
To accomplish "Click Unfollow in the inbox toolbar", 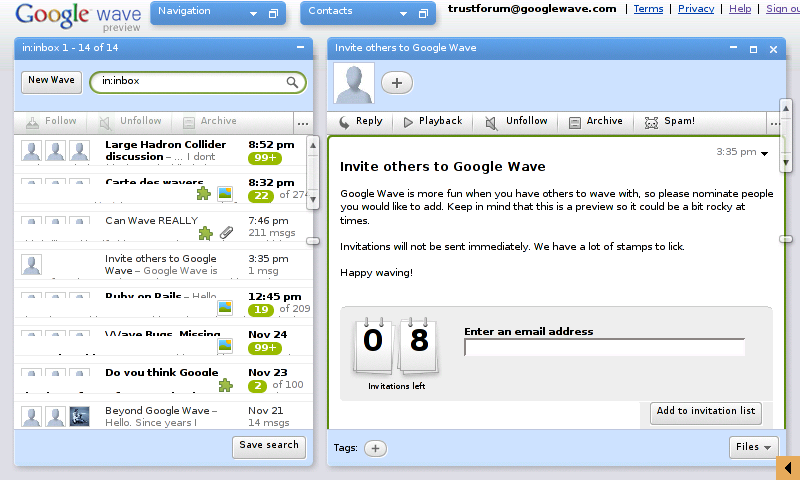I will 130,121.
